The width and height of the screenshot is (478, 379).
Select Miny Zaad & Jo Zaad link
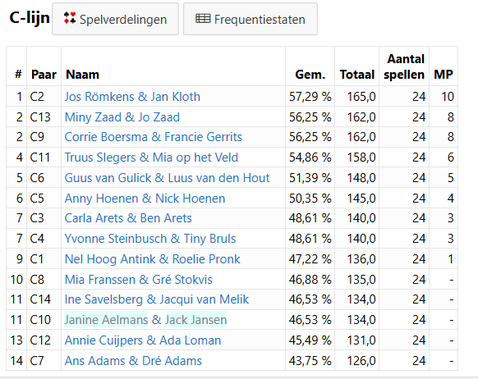[122, 117]
